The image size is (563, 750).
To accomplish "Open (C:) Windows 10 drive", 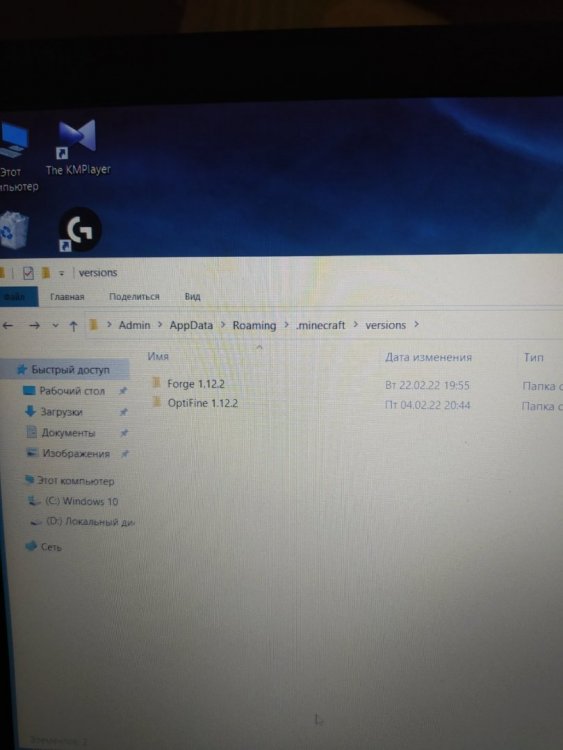I will [x=81, y=501].
